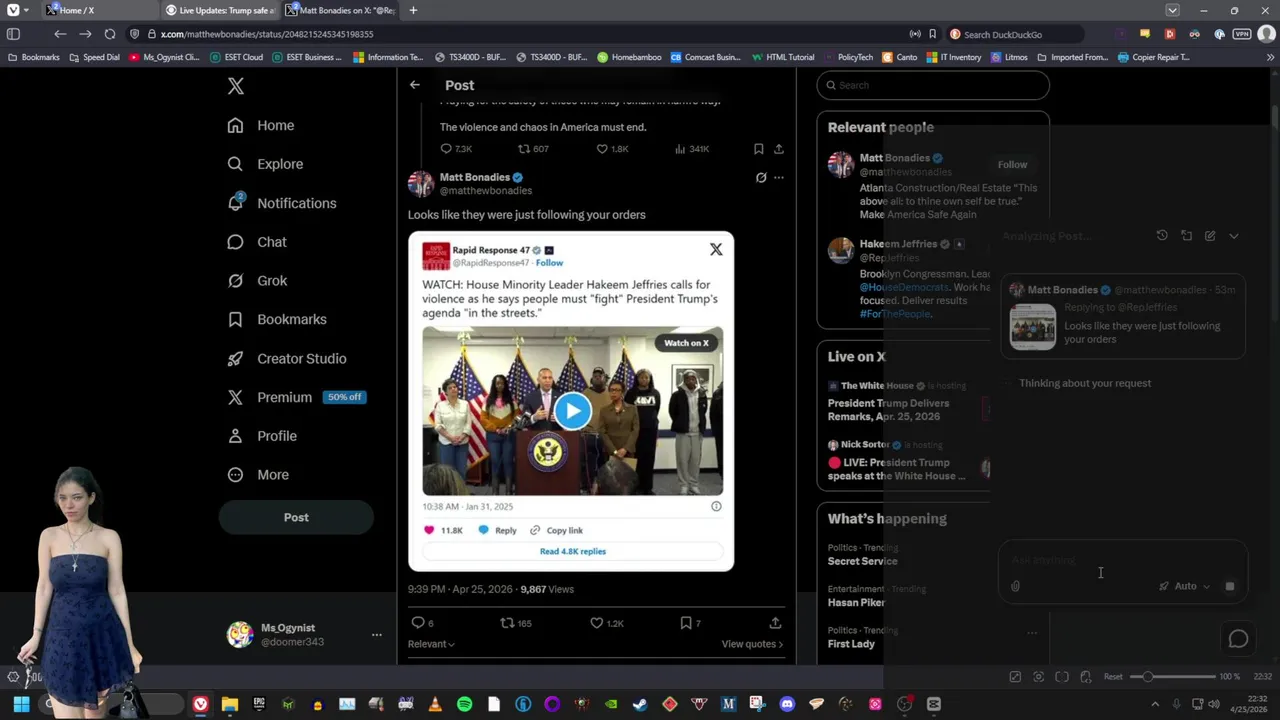Viewport: 1280px width, 720px height.
Task: Open a new browser tab
Action: tap(413, 10)
